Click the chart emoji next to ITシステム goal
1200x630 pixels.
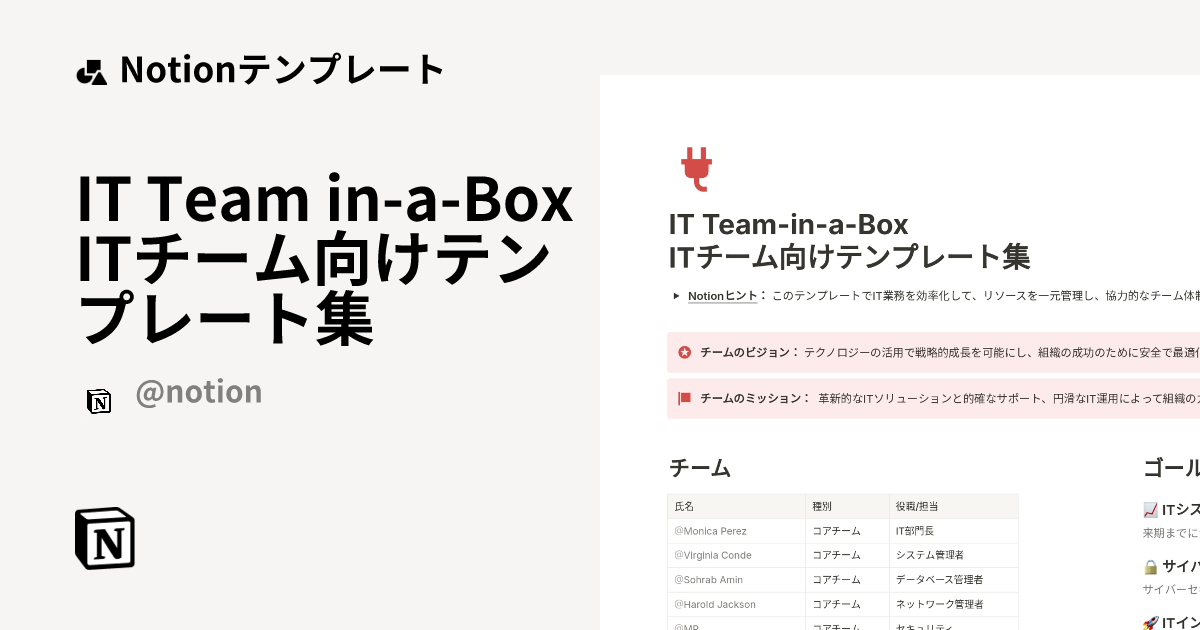[1148, 509]
